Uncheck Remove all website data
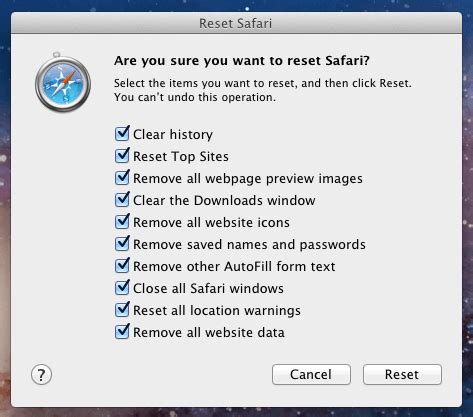This screenshot has height=417, width=473. (122, 332)
